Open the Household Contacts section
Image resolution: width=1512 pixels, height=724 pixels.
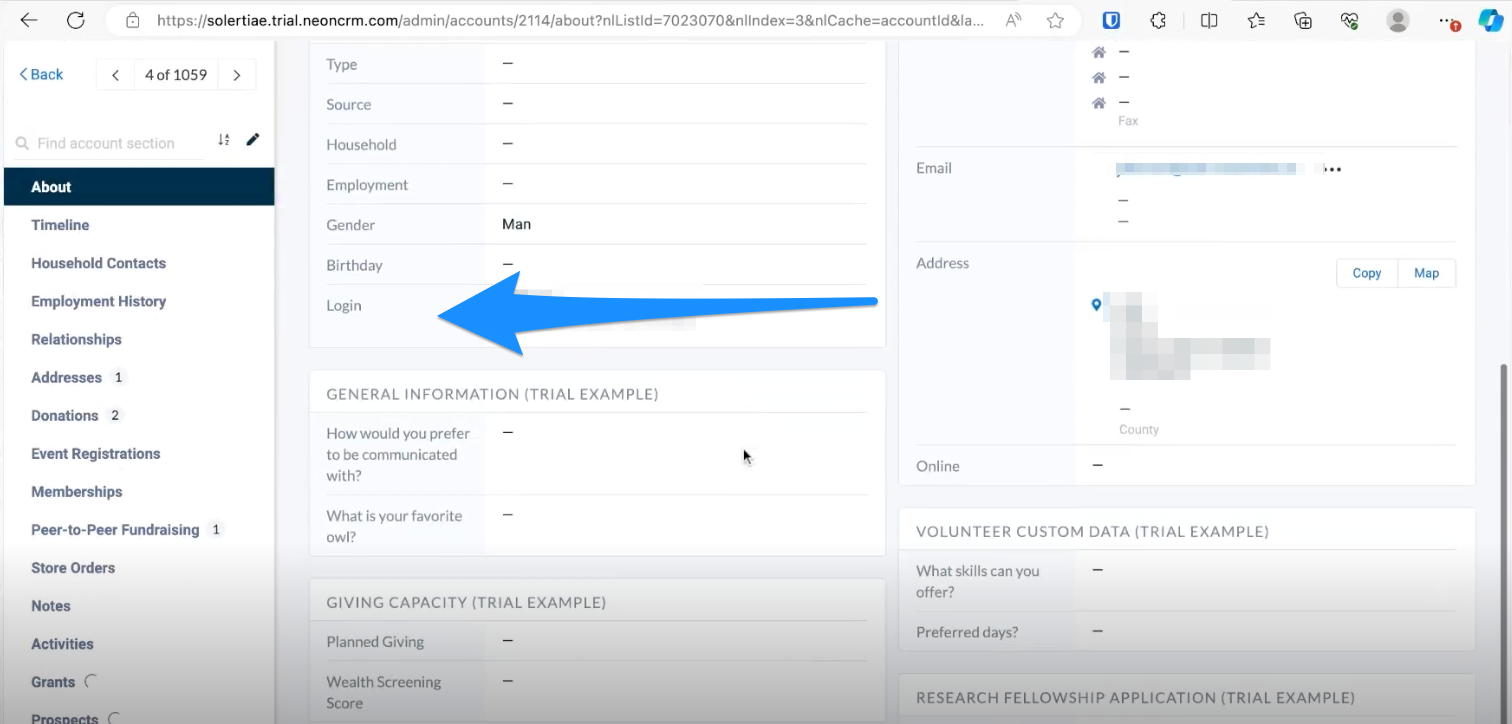98,263
